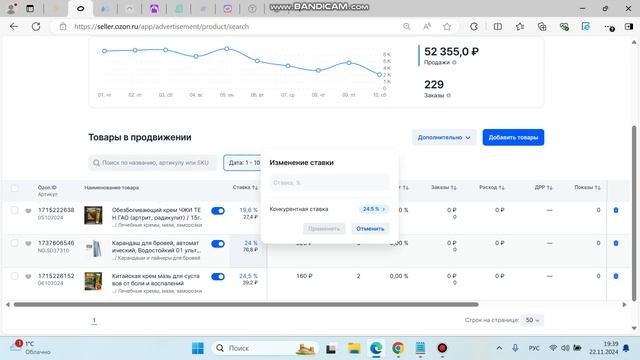The image size is (640, 360).
Task: Apply competitive bid 24,5 % chip
Action: pos(373,209)
